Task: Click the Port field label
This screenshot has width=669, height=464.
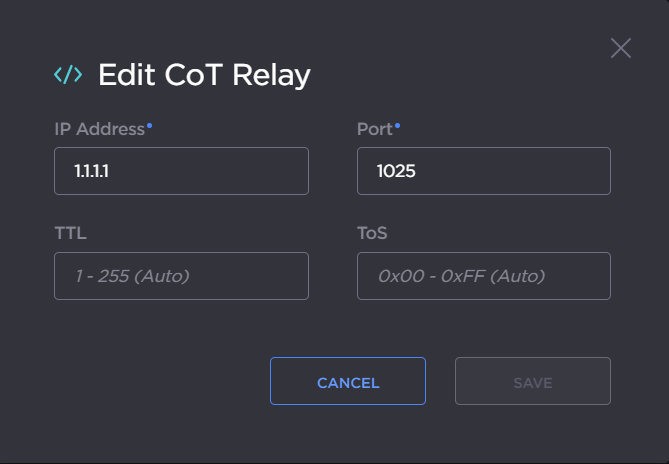Action: (x=374, y=129)
